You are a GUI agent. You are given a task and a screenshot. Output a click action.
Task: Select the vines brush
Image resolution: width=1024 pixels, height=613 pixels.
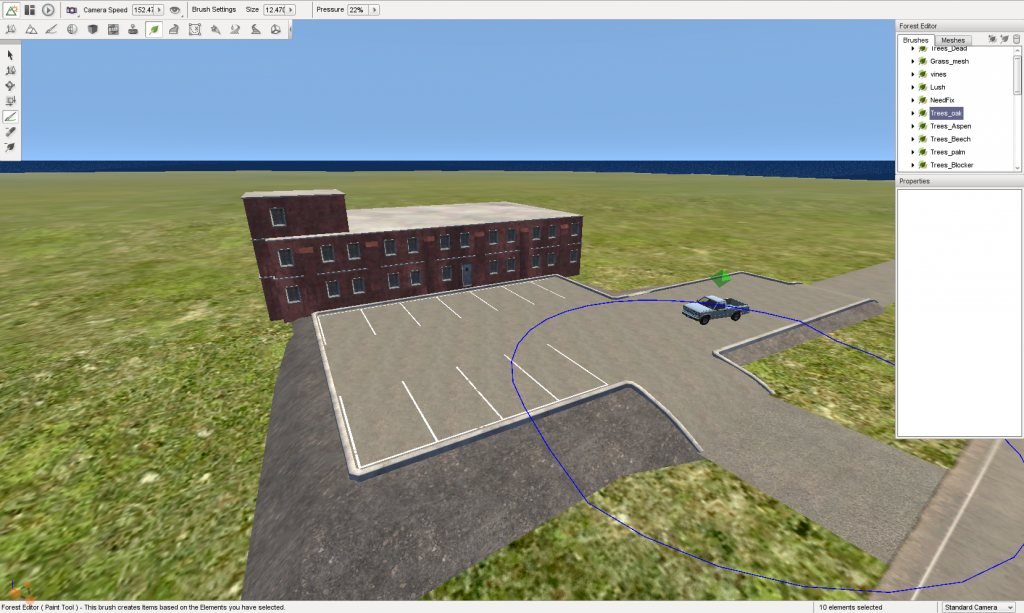938,74
